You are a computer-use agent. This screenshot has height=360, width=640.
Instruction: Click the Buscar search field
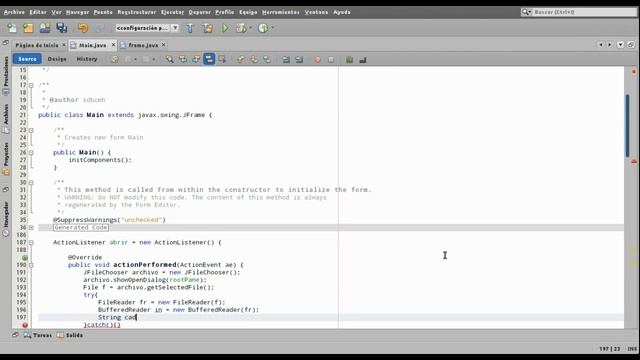[579, 12]
